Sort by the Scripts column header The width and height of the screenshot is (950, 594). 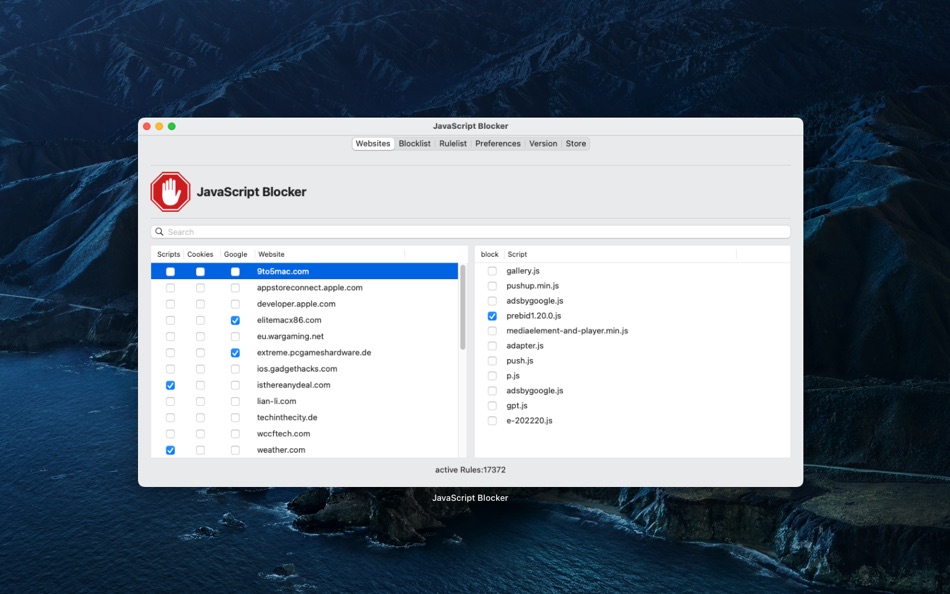click(x=168, y=255)
